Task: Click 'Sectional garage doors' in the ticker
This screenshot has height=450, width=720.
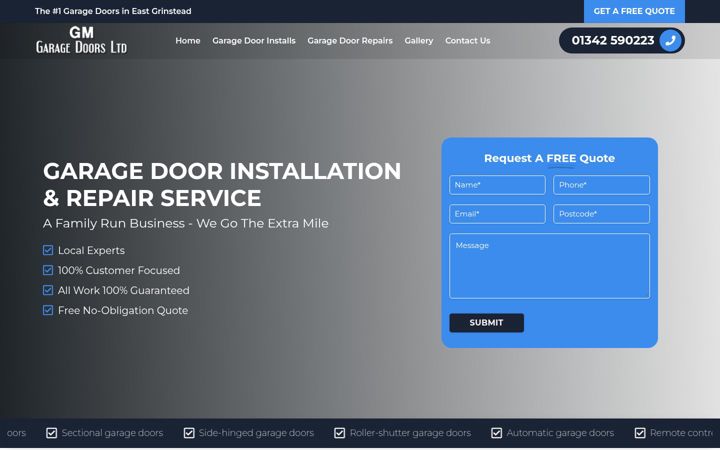Action: (112, 433)
